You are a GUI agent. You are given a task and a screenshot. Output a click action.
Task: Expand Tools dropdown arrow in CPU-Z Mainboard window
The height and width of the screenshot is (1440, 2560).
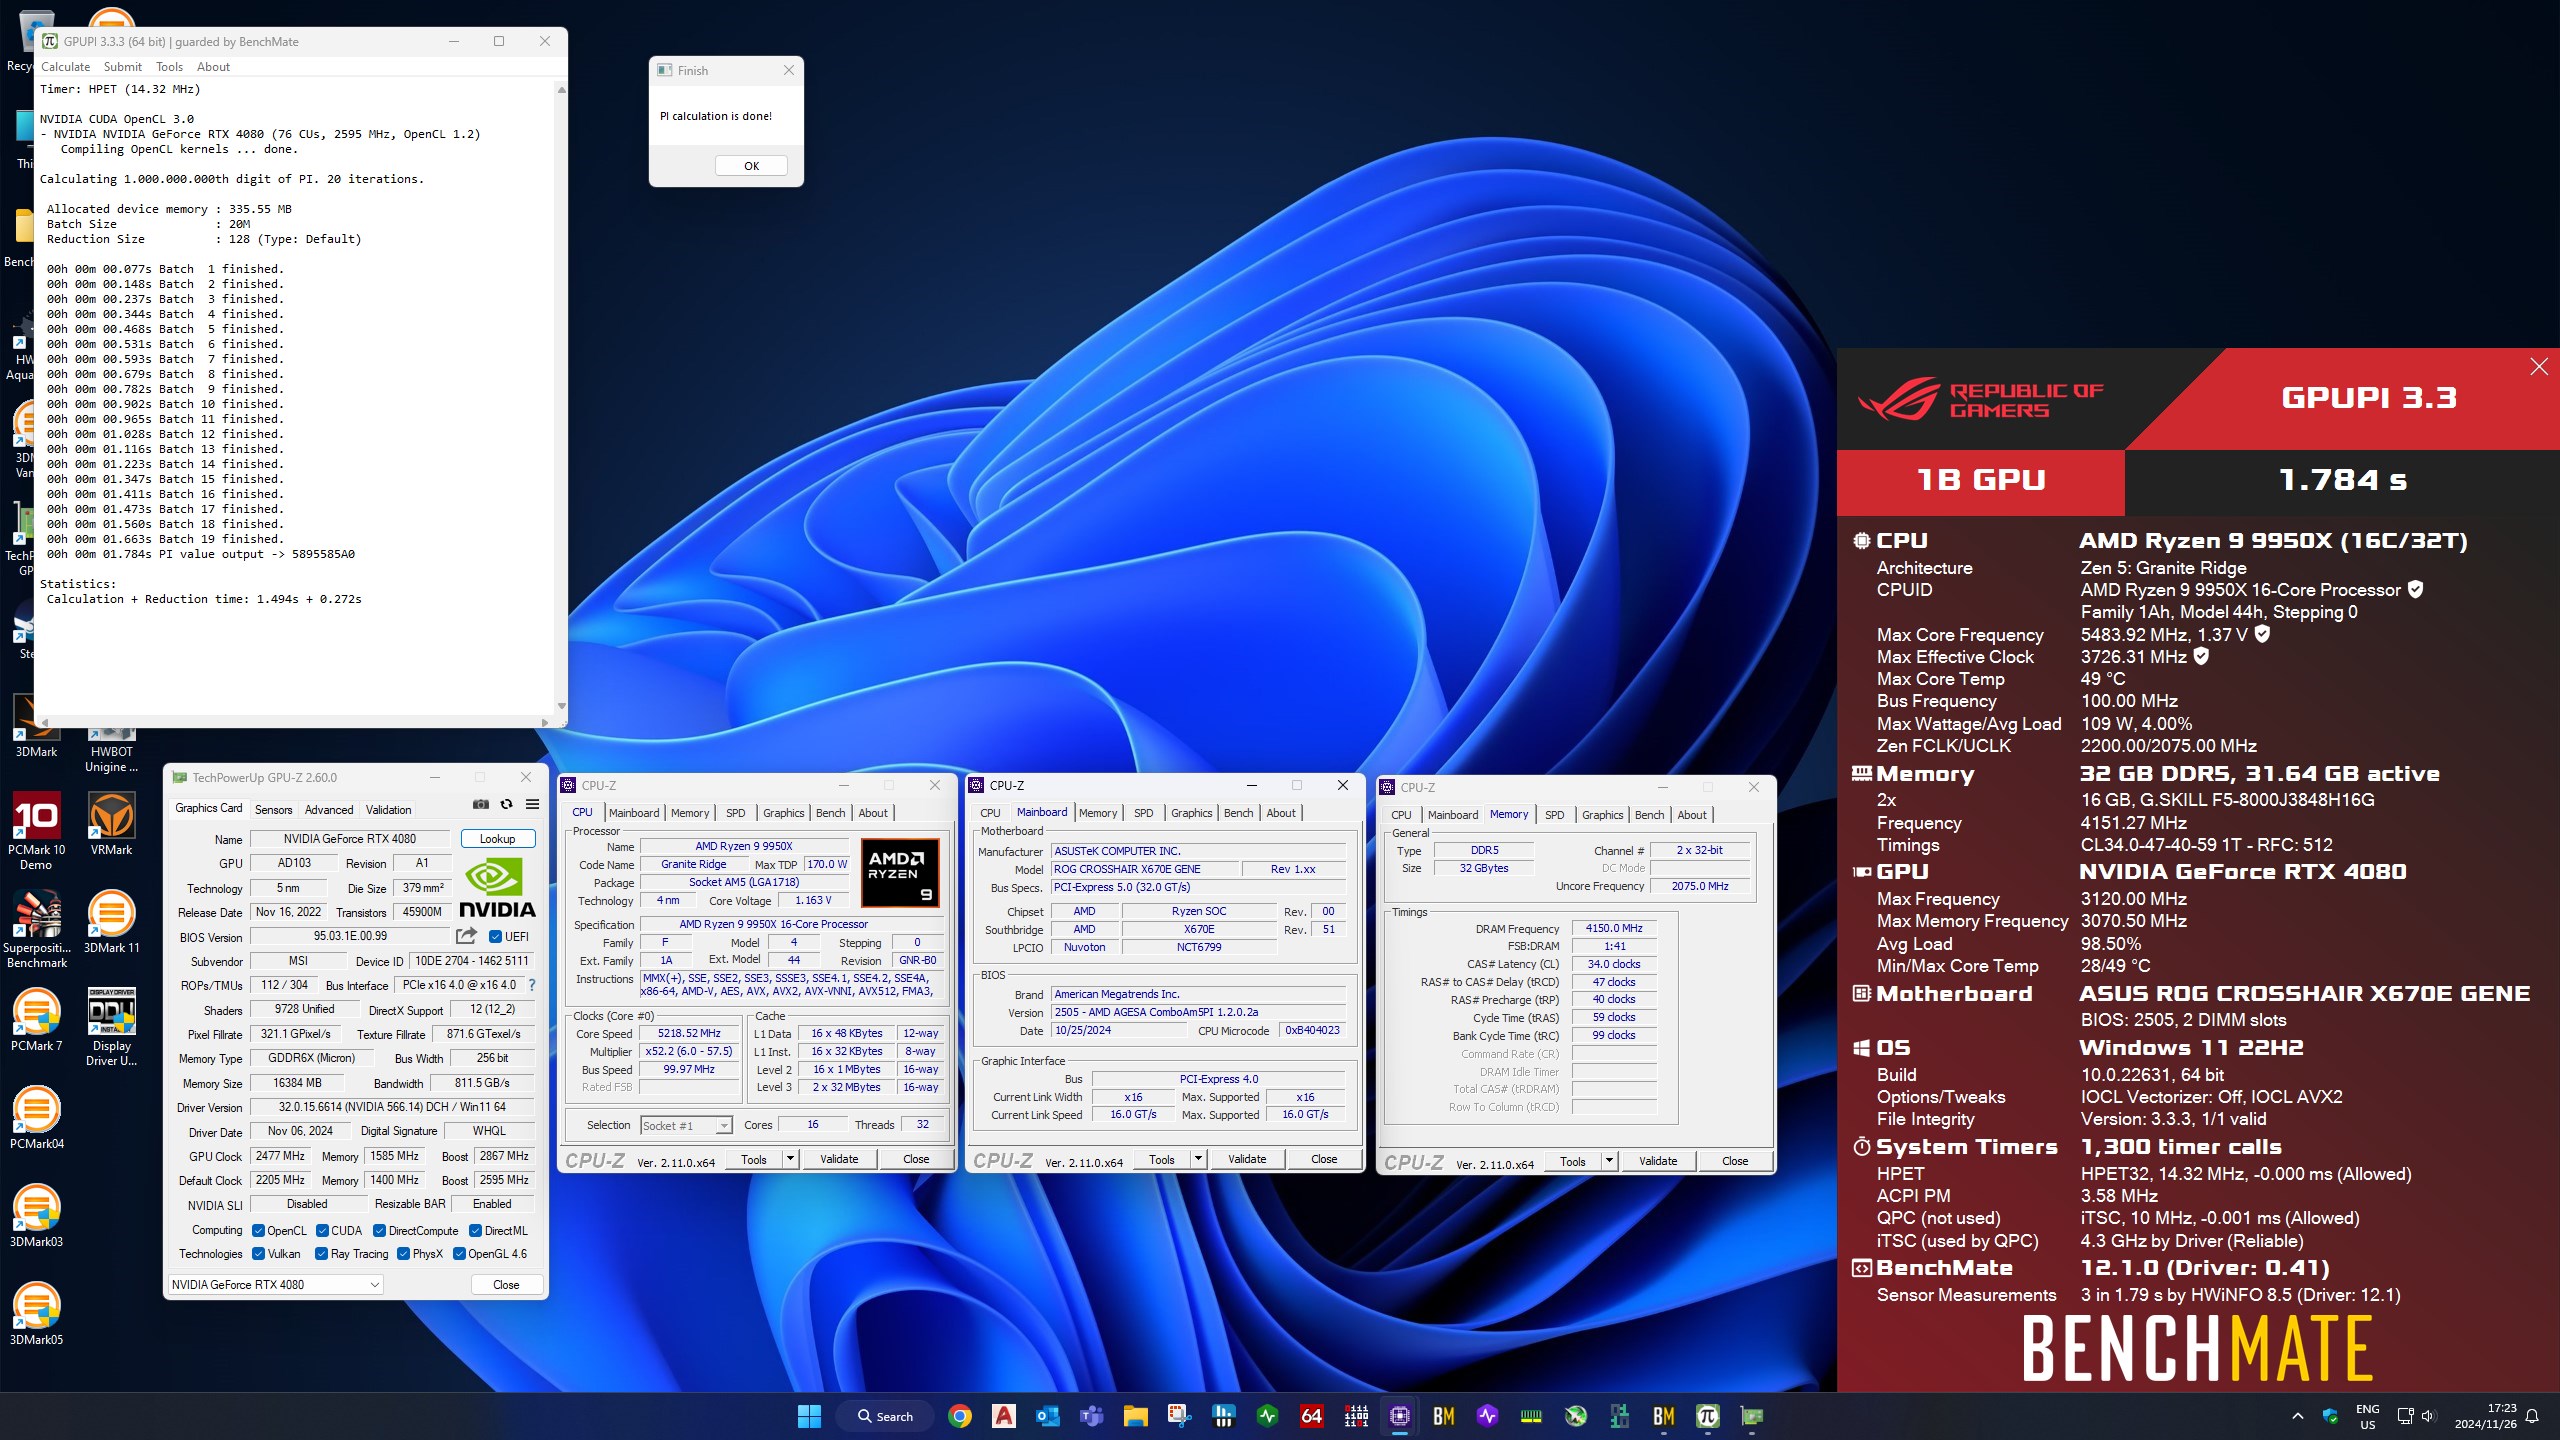tap(1198, 1159)
